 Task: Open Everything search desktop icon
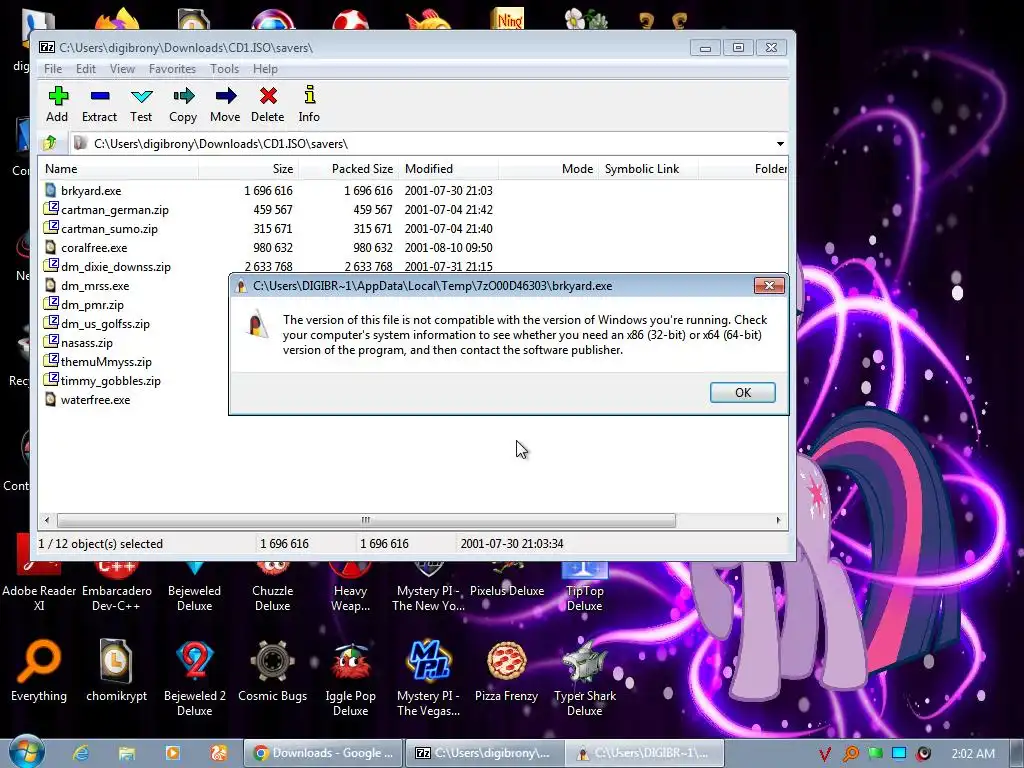coord(39,670)
